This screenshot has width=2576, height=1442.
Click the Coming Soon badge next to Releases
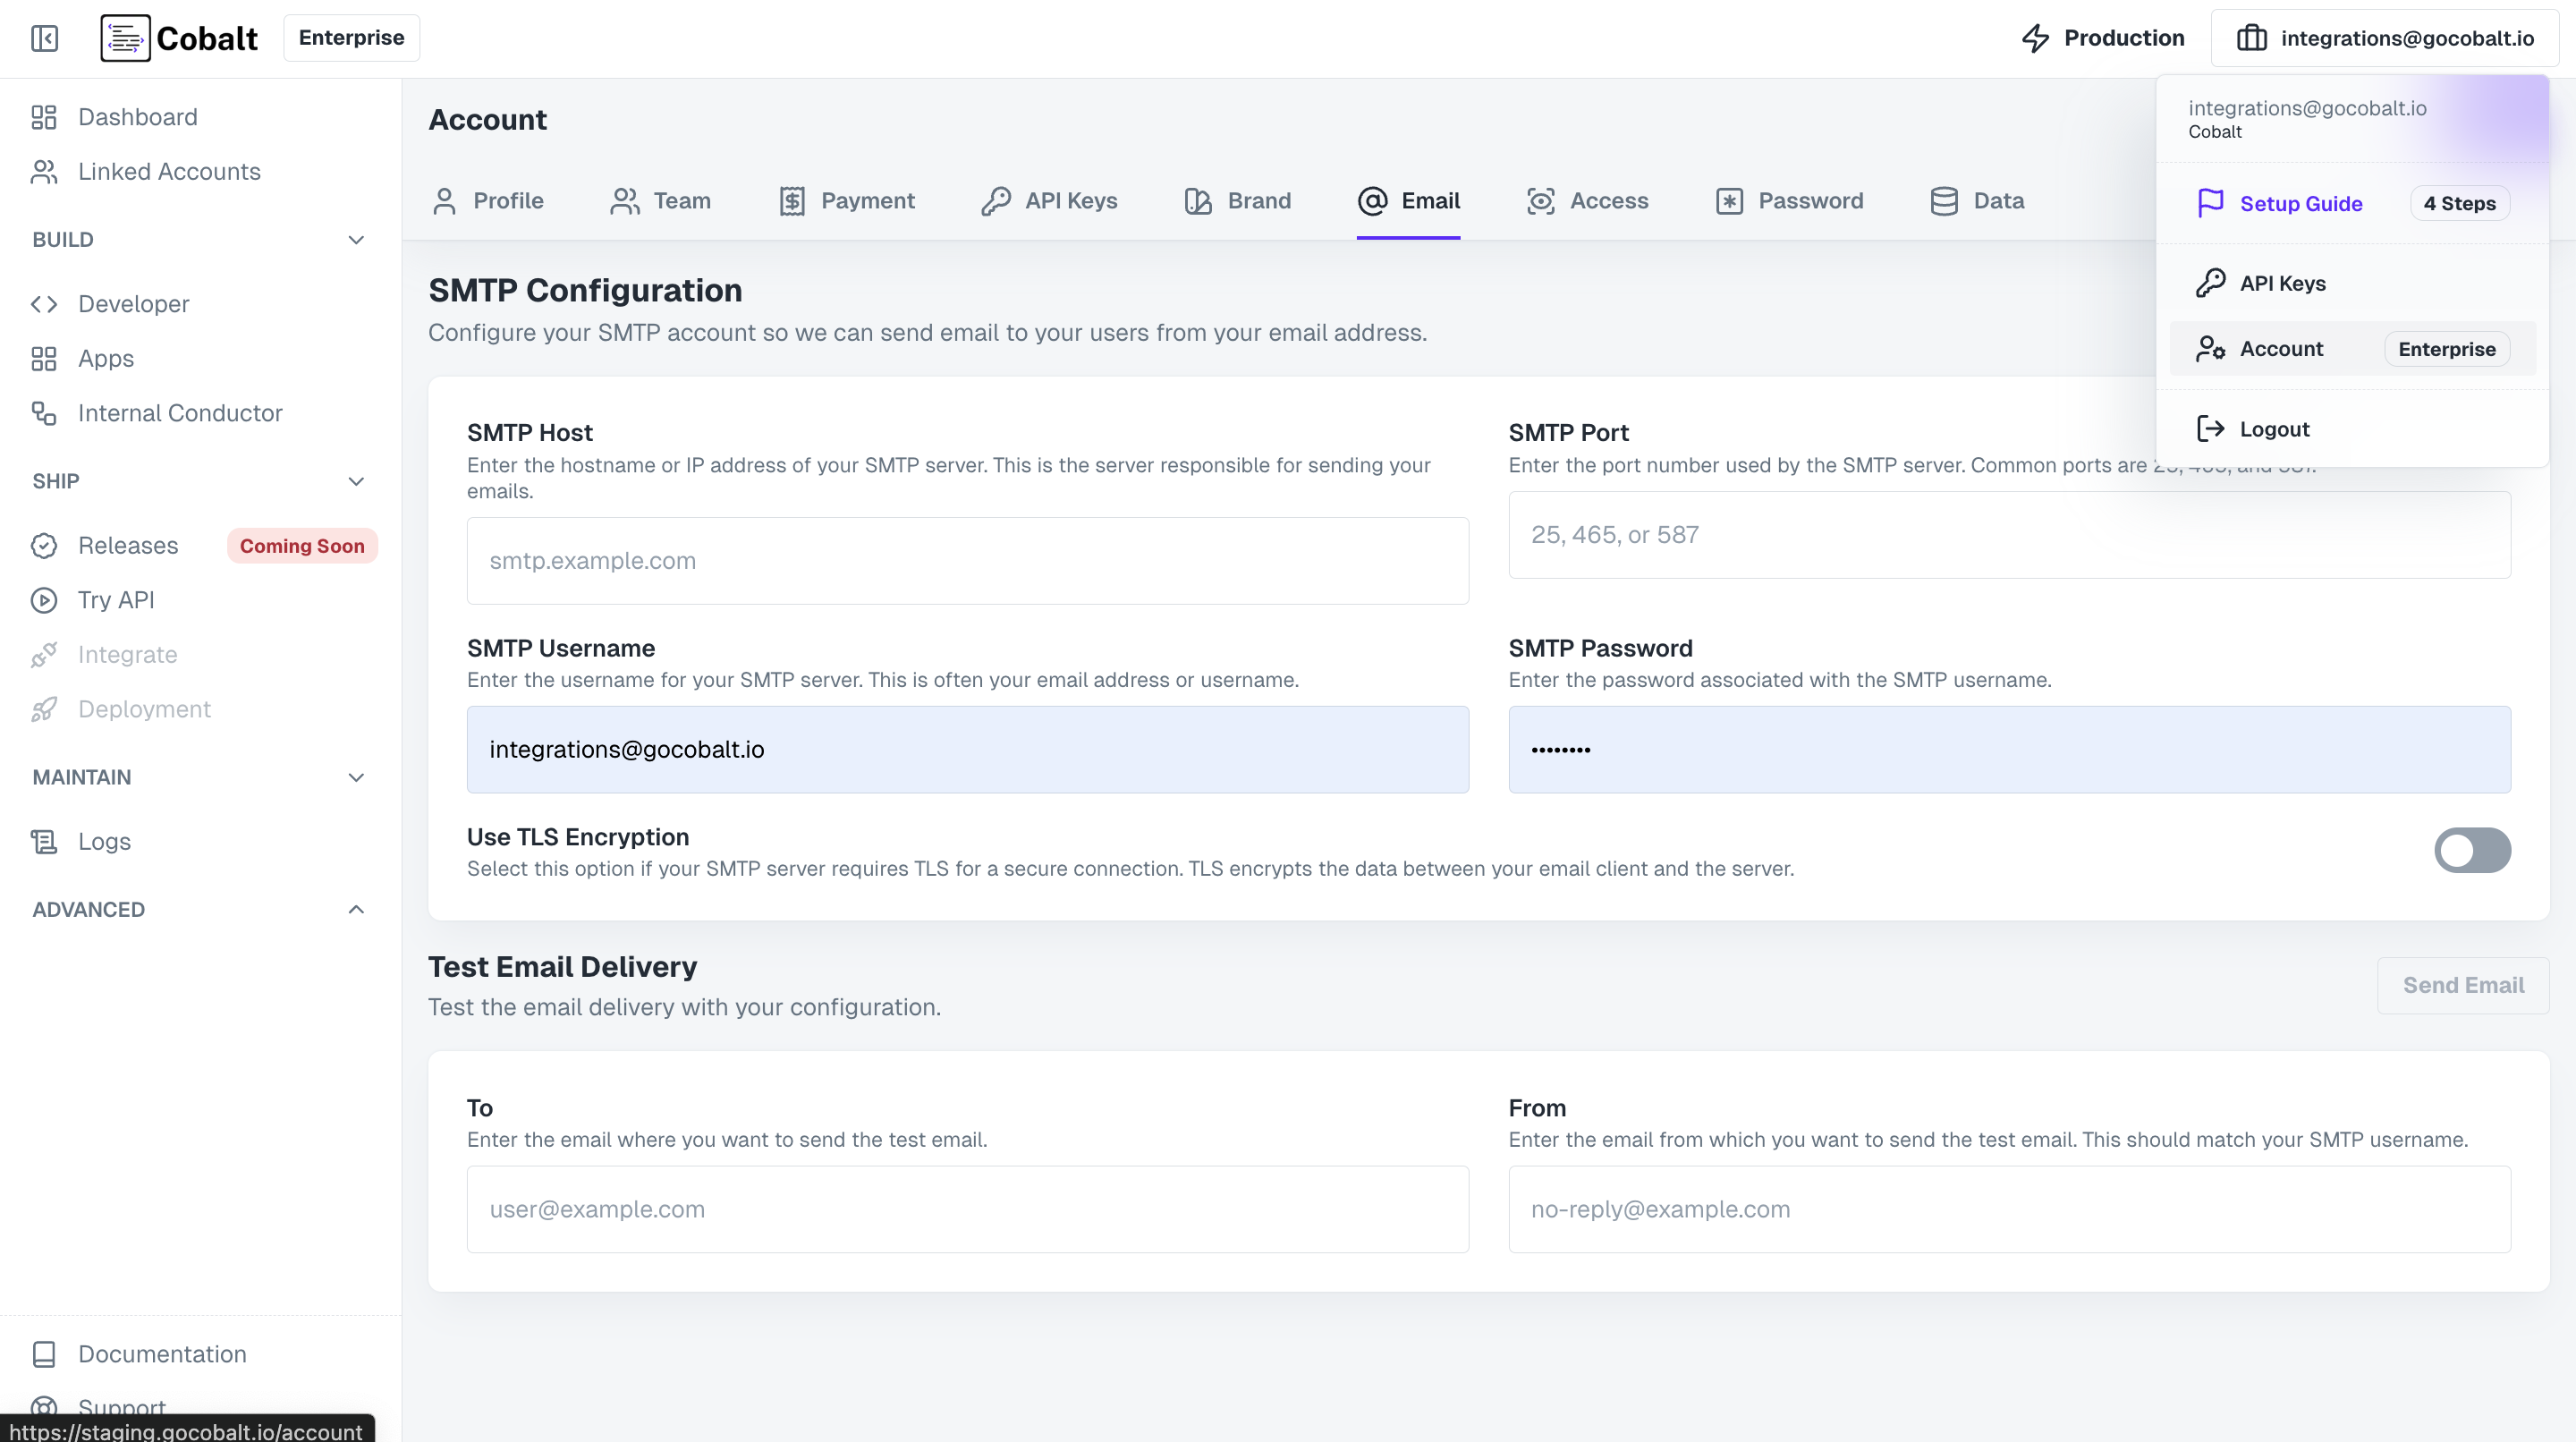pos(301,546)
